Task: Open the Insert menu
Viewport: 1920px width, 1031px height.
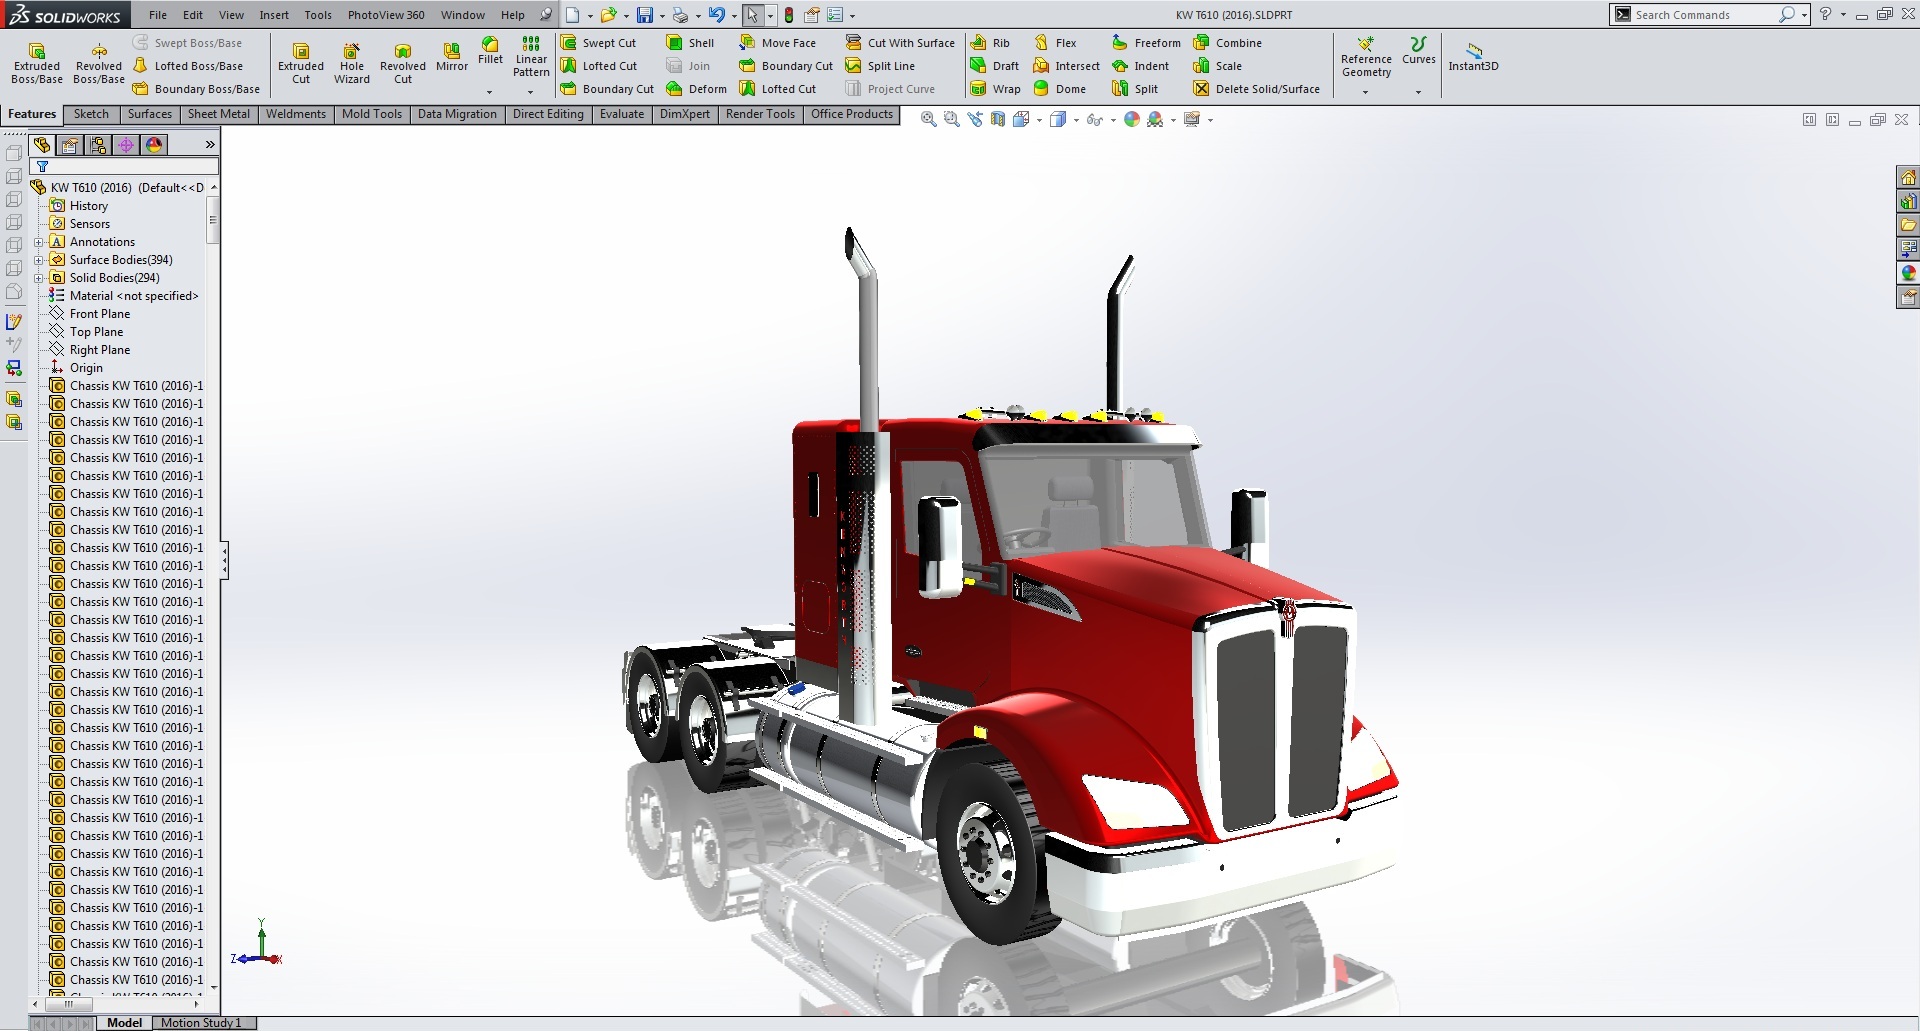Action: (274, 15)
